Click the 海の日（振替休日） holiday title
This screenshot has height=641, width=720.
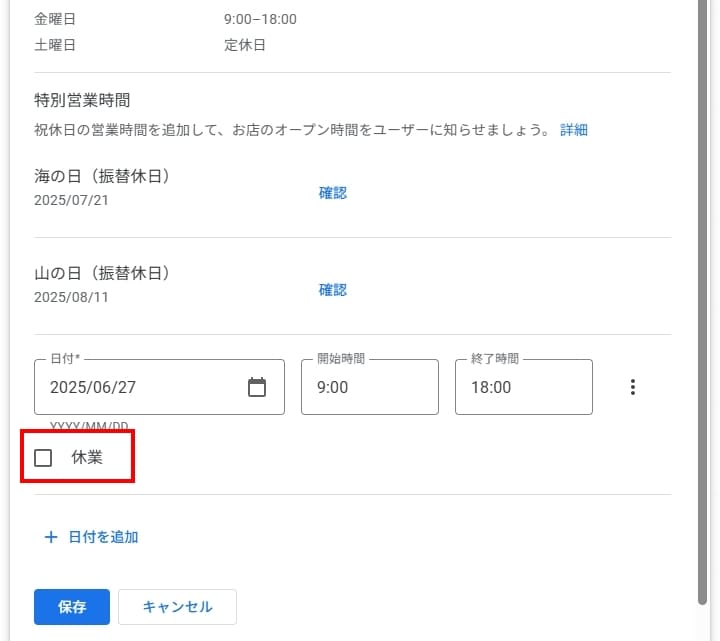pos(102,177)
